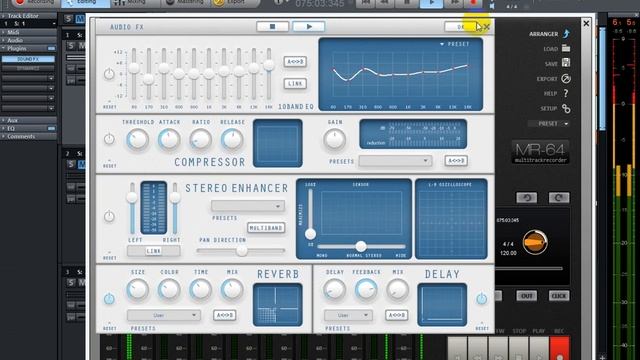Click the Delay A<>B compare button
Viewport: 640px width, 360px height.
396,315
